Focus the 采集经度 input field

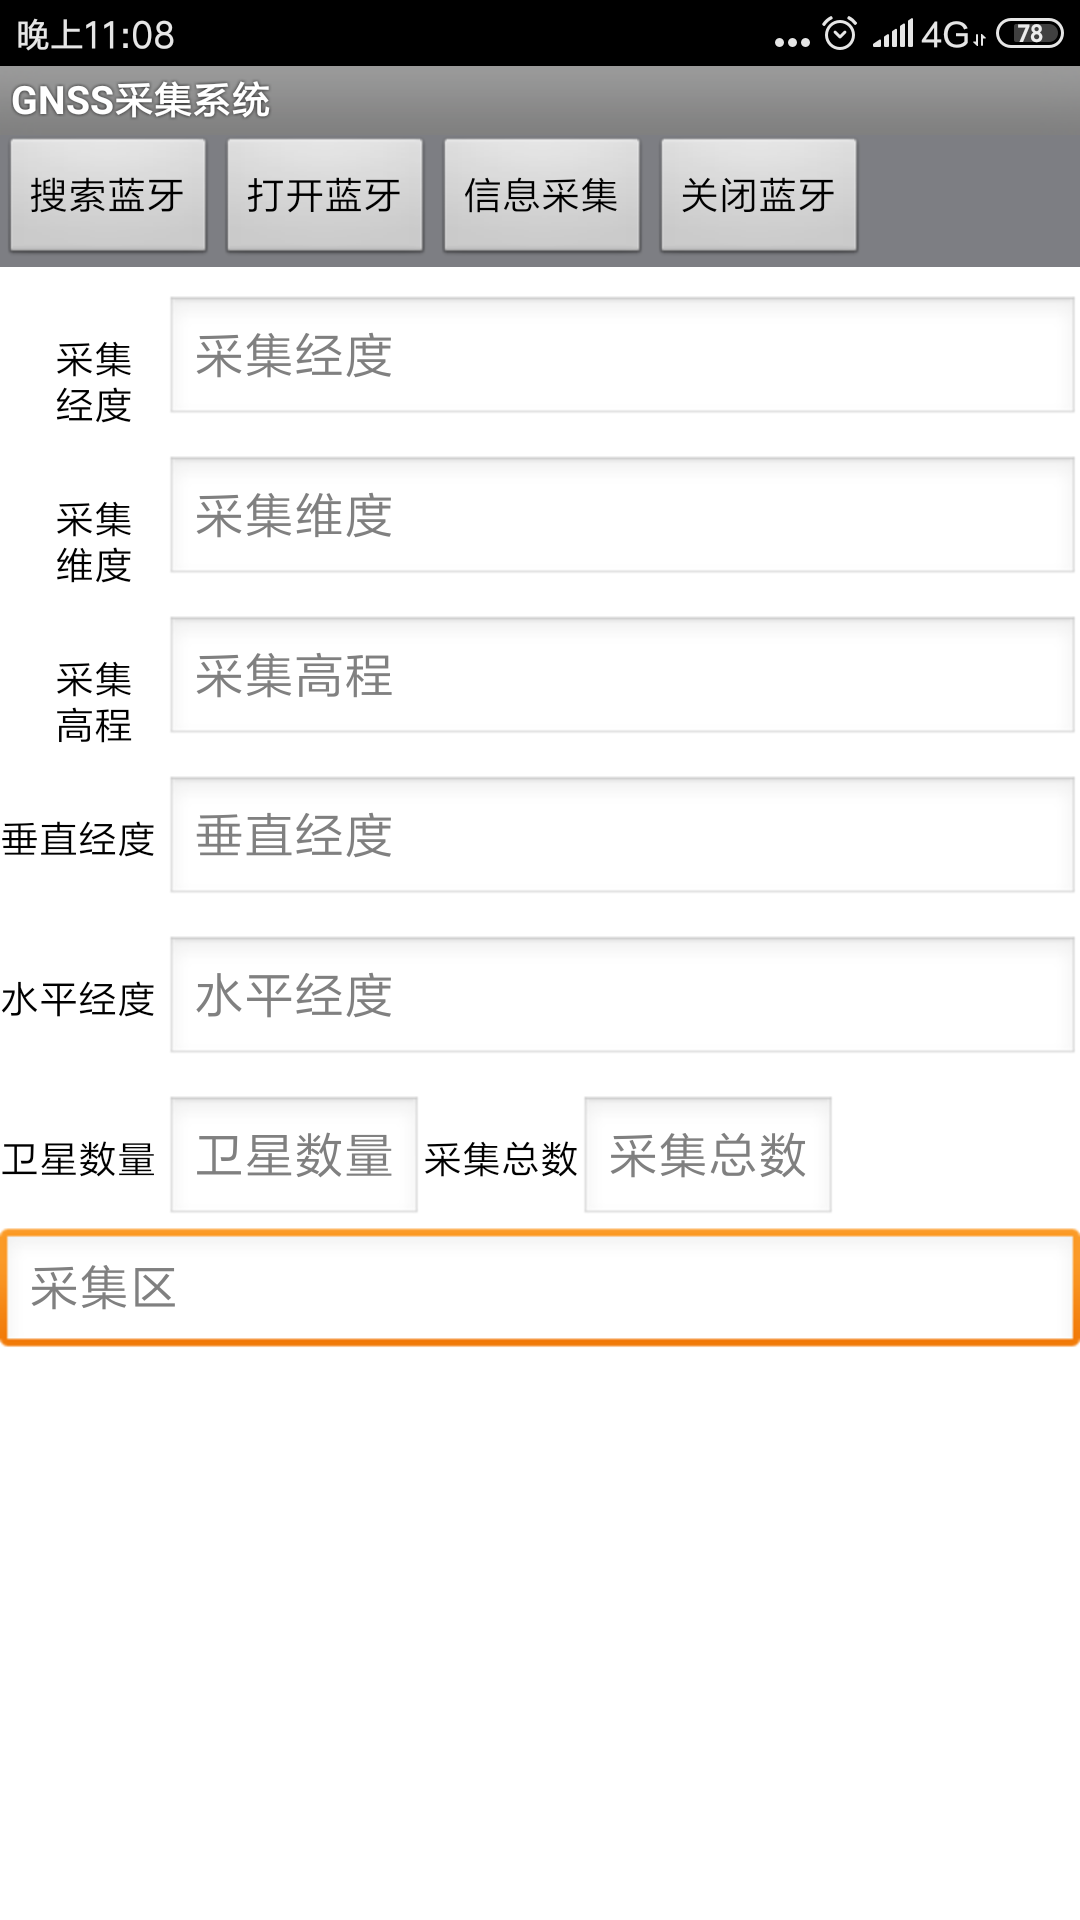pos(622,355)
